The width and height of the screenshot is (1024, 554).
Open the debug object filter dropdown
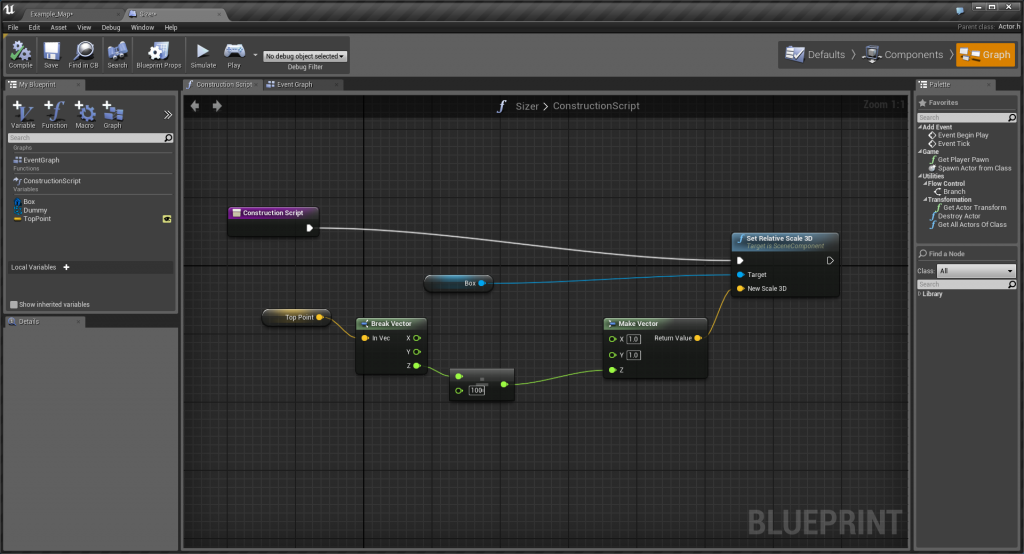point(304,57)
